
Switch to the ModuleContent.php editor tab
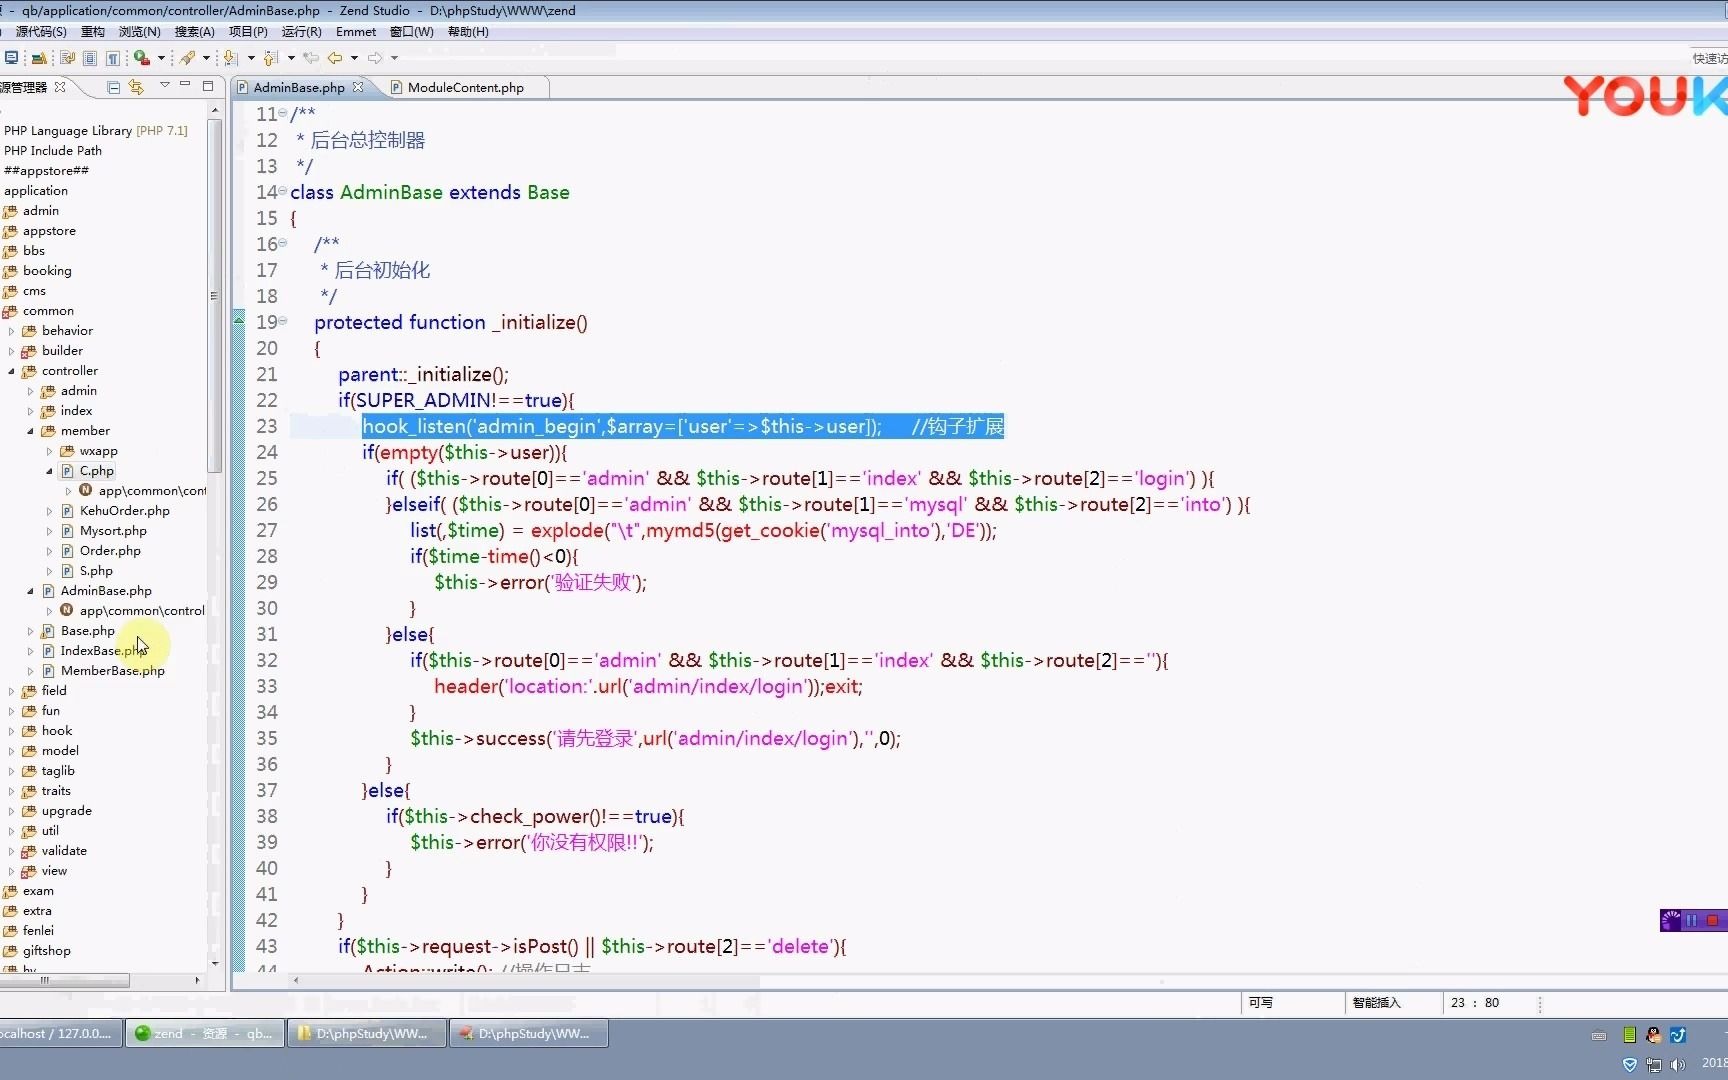pos(466,88)
